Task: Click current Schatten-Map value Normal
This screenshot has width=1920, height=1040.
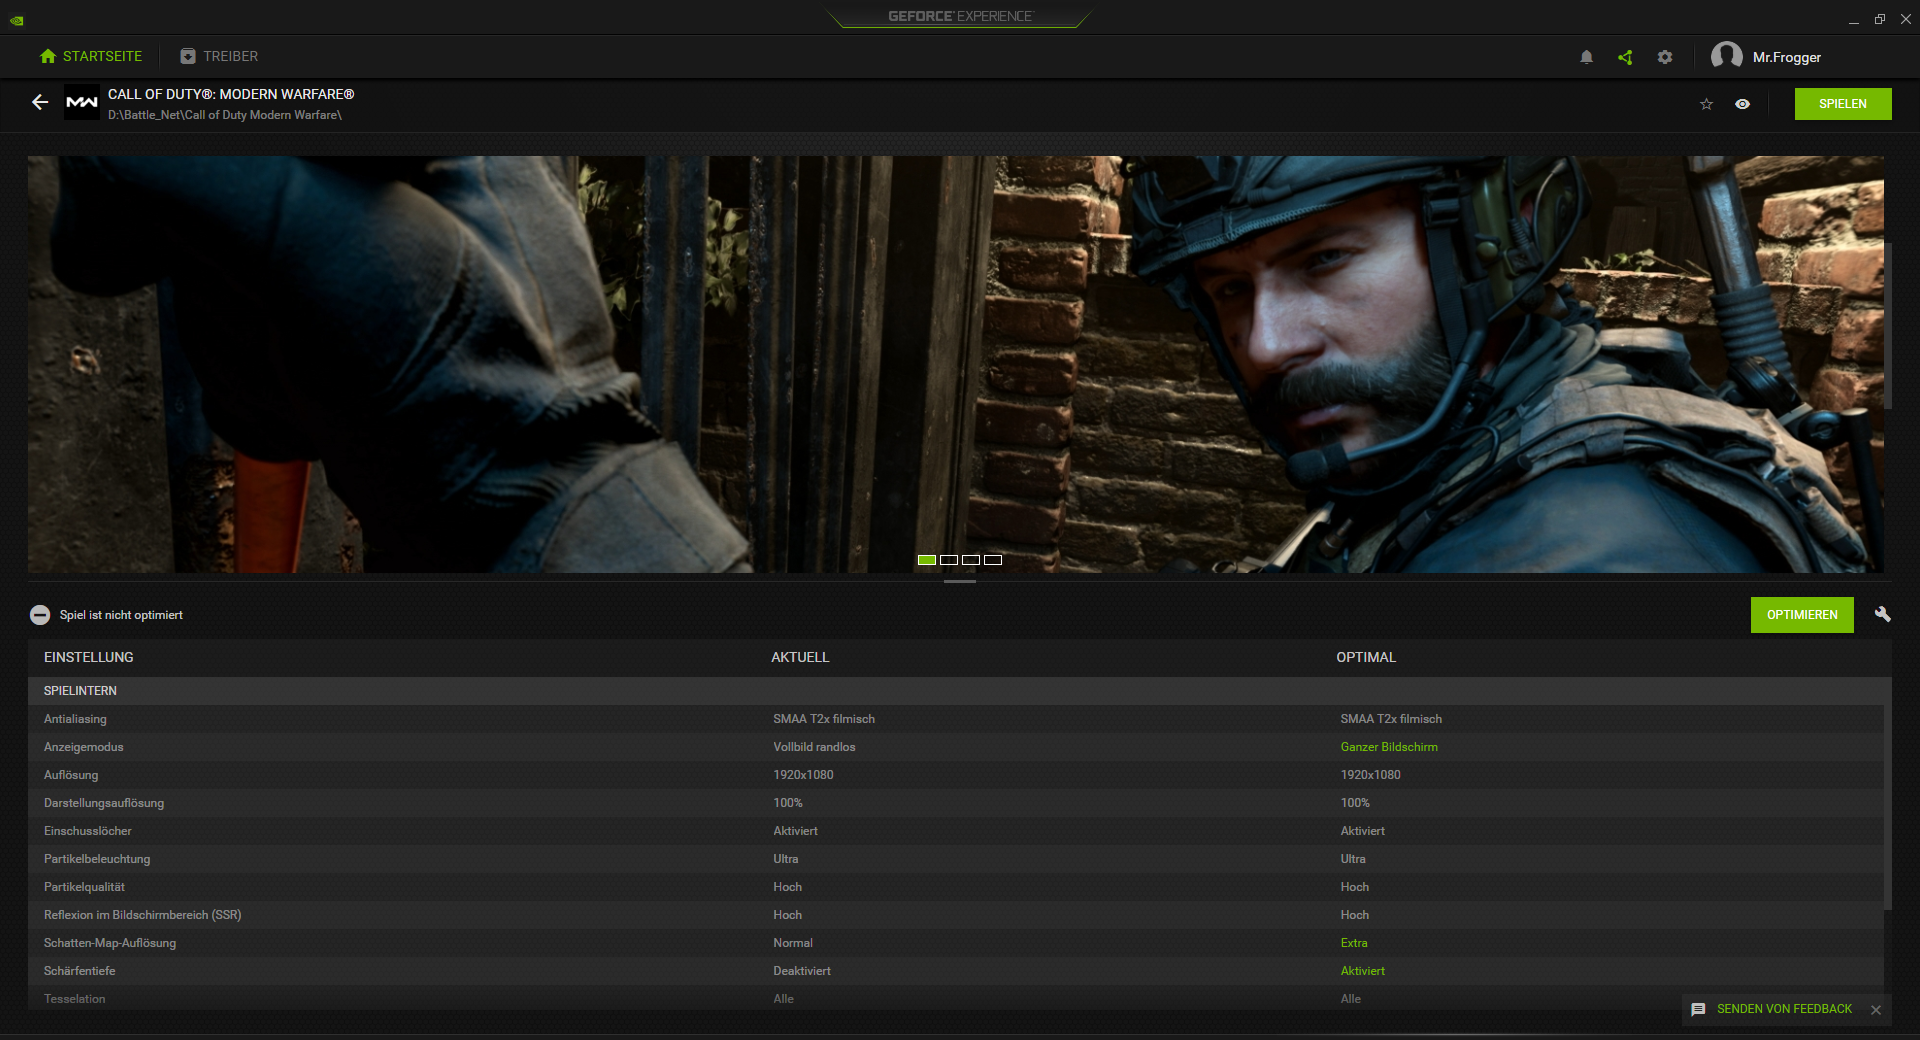Action: pyautogui.click(x=793, y=943)
